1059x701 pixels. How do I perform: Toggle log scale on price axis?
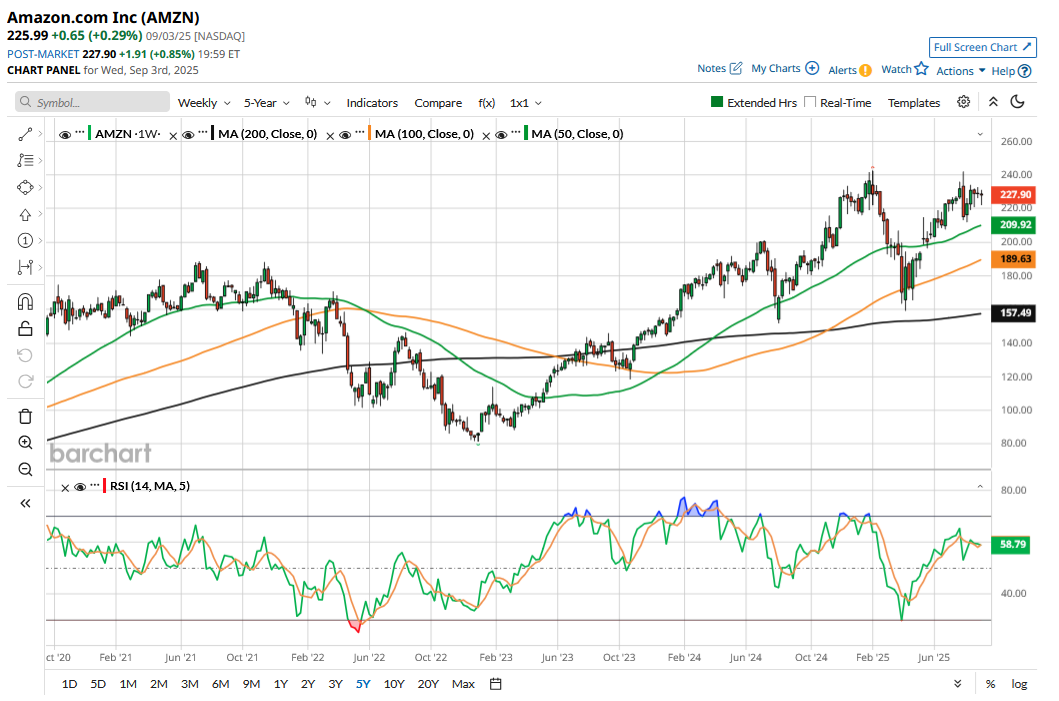(x=1019, y=684)
